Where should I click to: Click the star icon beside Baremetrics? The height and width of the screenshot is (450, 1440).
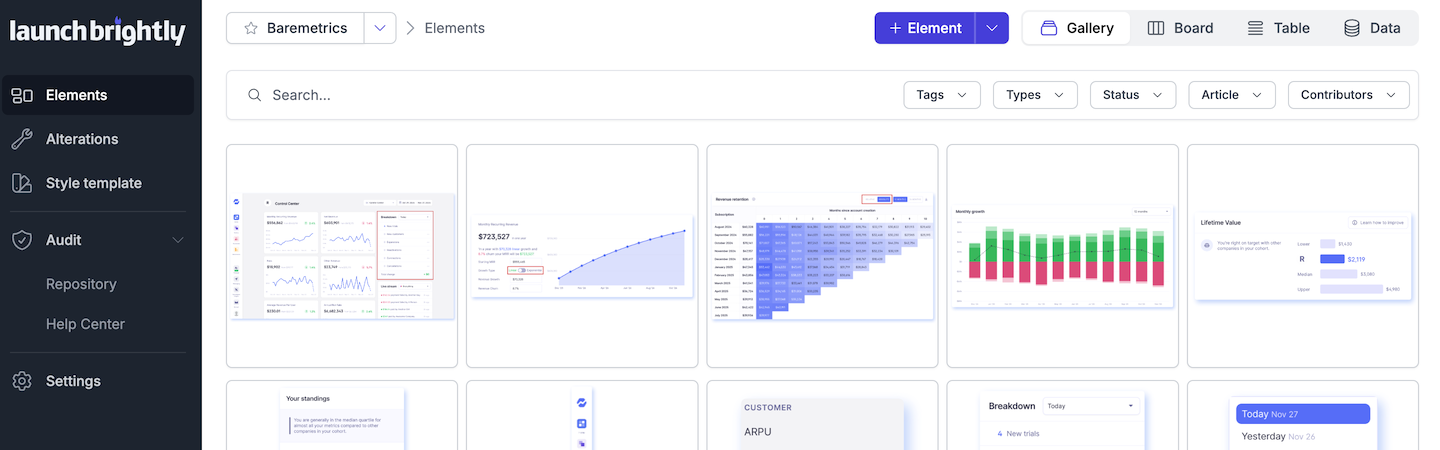pyautogui.click(x=251, y=28)
